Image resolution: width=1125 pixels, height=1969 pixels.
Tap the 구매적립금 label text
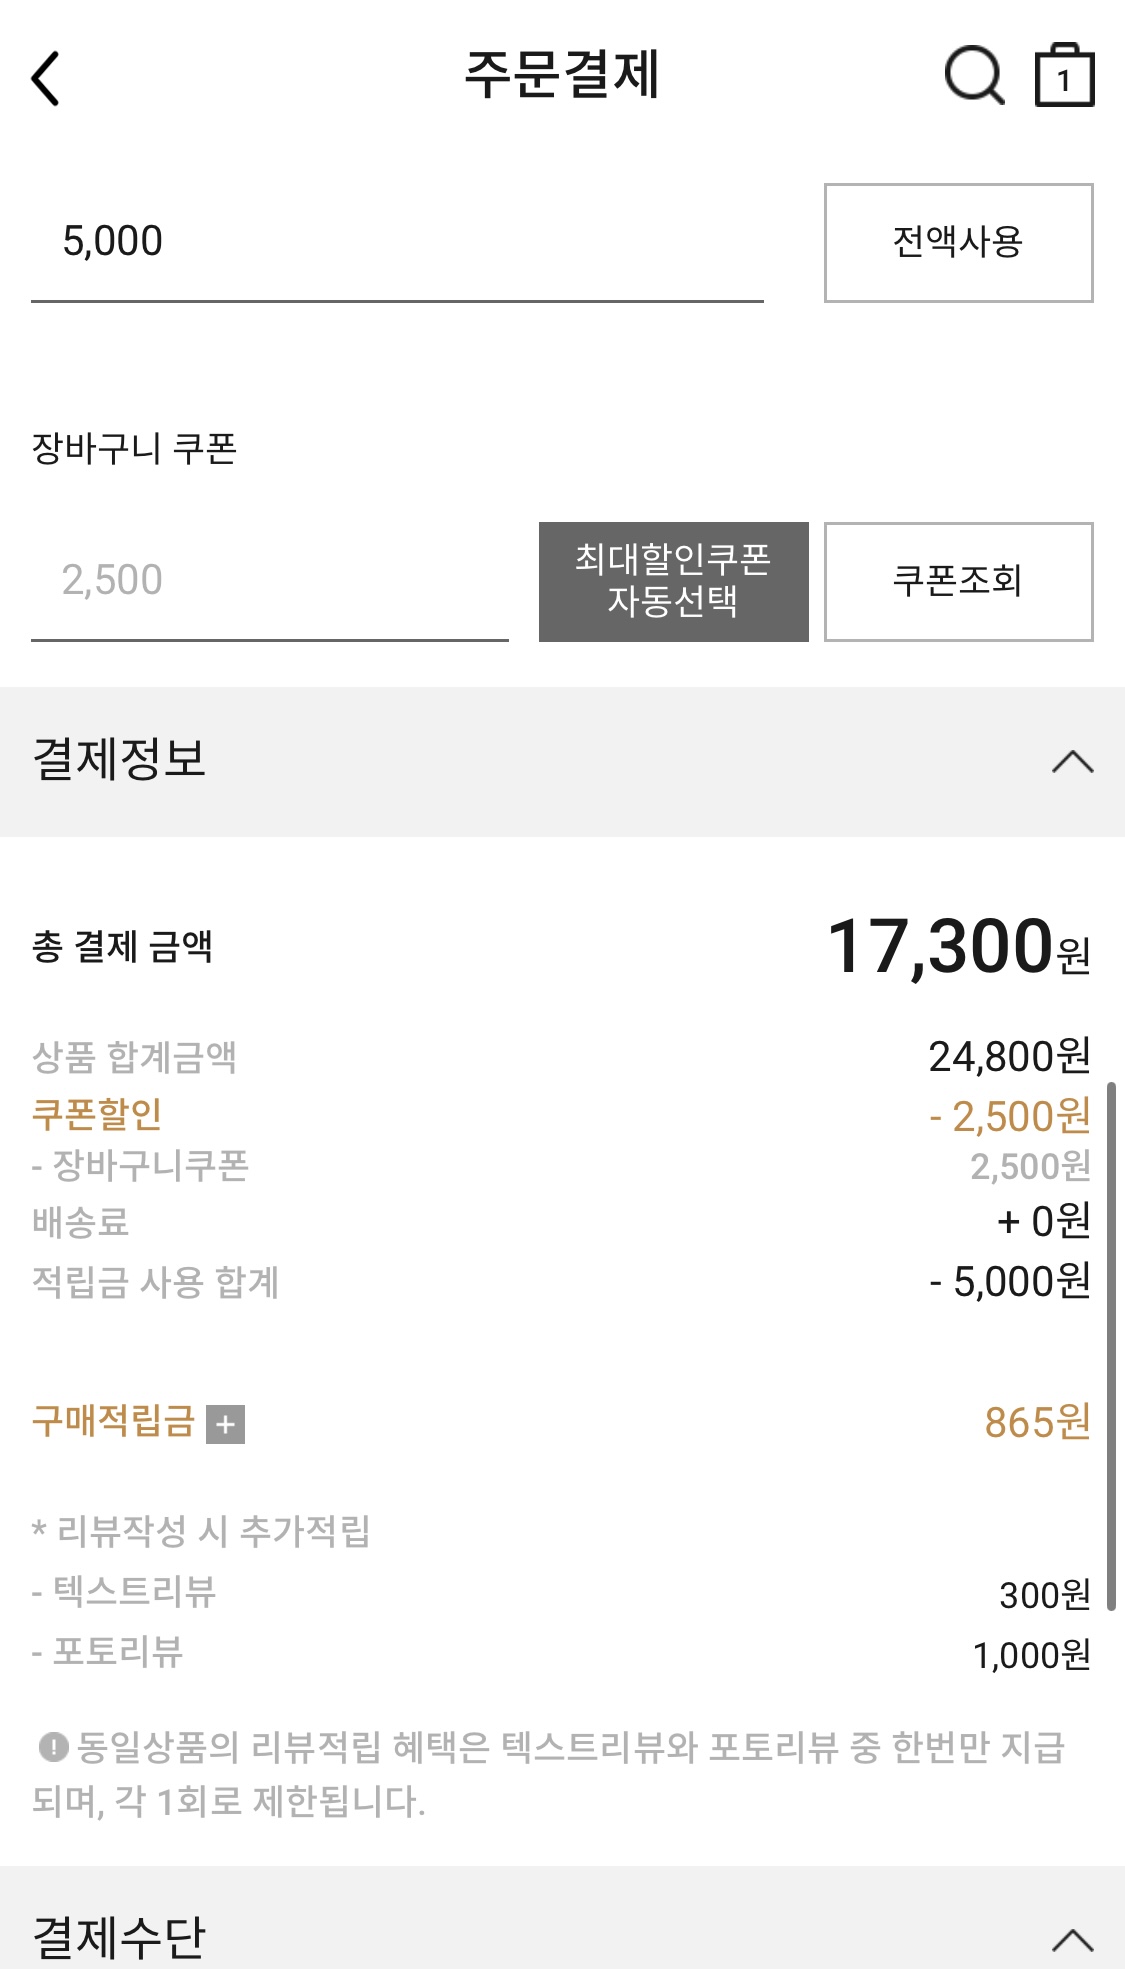(x=113, y=1421)
